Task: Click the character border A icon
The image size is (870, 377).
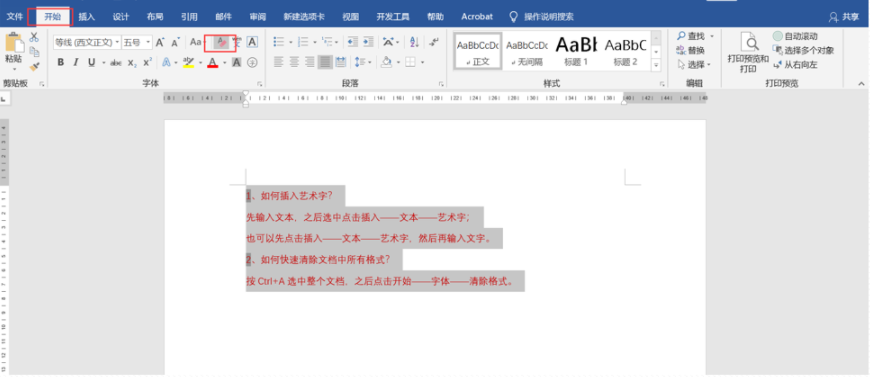Action: [x=252, y=42]
